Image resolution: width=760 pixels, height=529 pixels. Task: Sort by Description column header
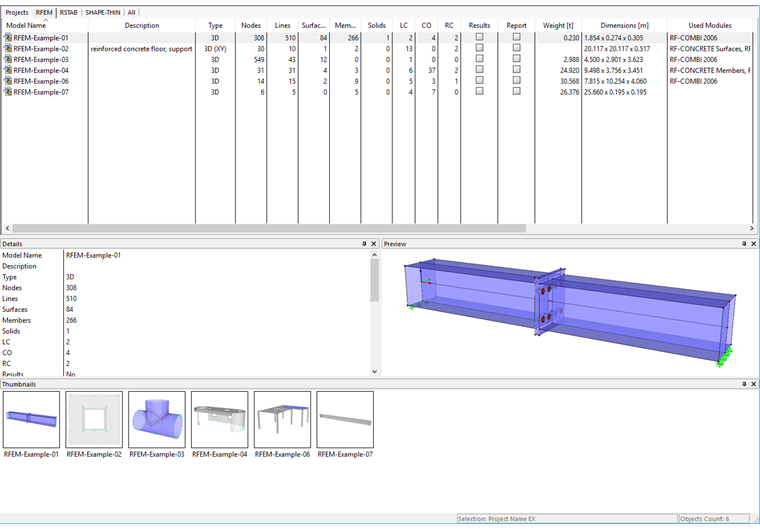tap(142, 25)
